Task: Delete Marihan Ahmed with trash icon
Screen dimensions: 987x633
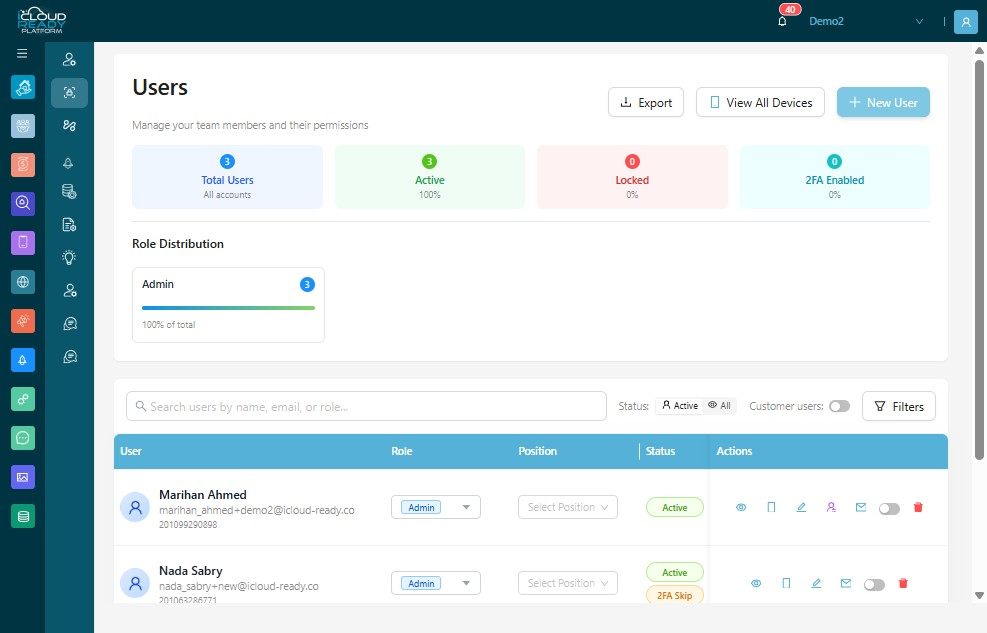Action: point(918,507)
